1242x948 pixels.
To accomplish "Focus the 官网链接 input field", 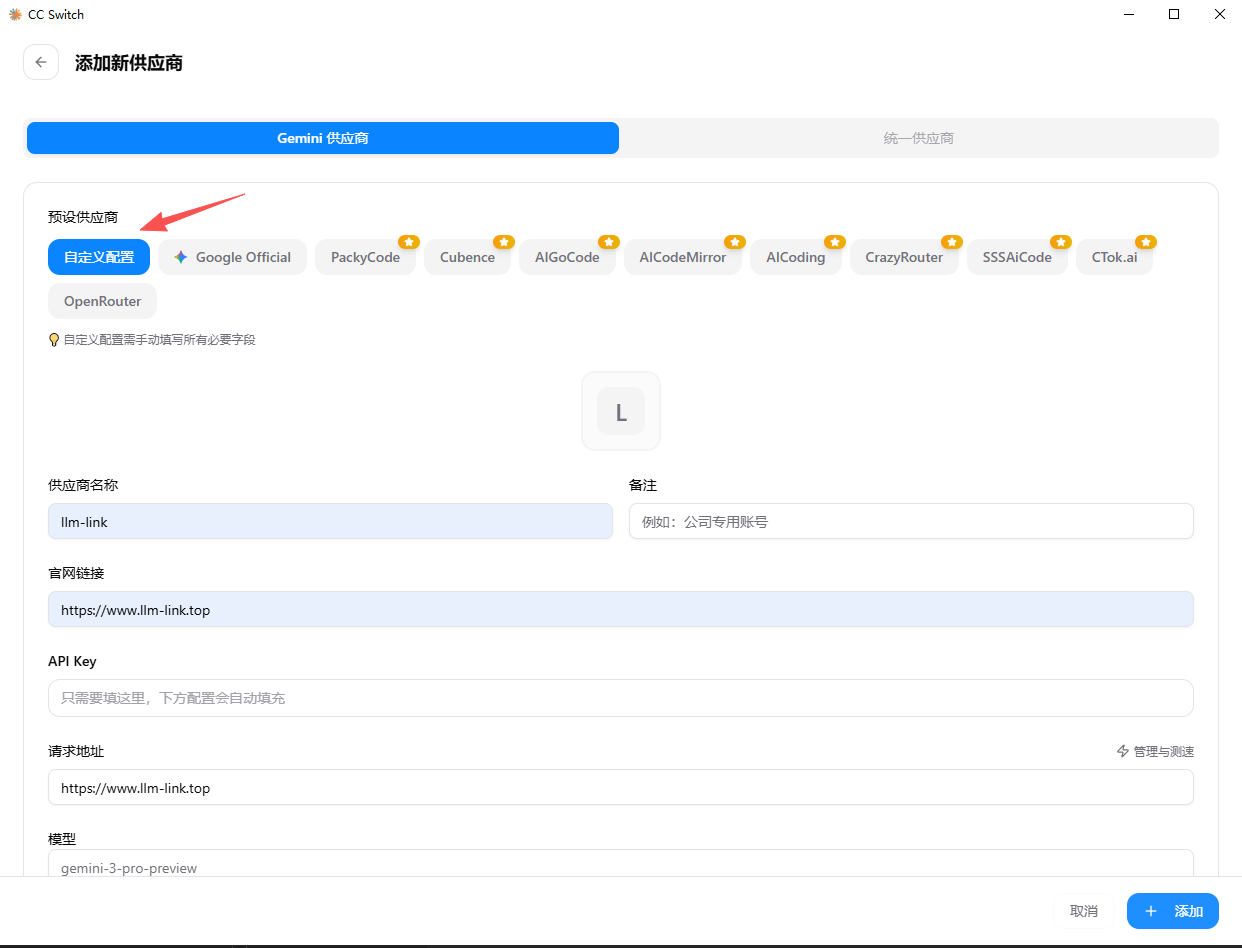I will pos(621,609).
